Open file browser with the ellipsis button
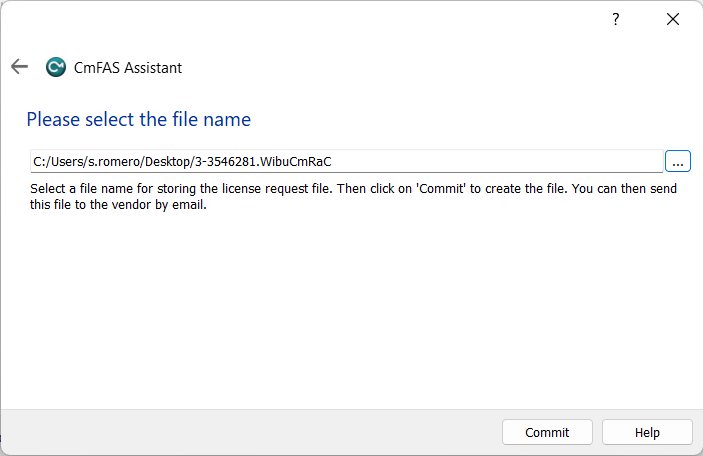The image size is (703, 456). pos(678,161)
